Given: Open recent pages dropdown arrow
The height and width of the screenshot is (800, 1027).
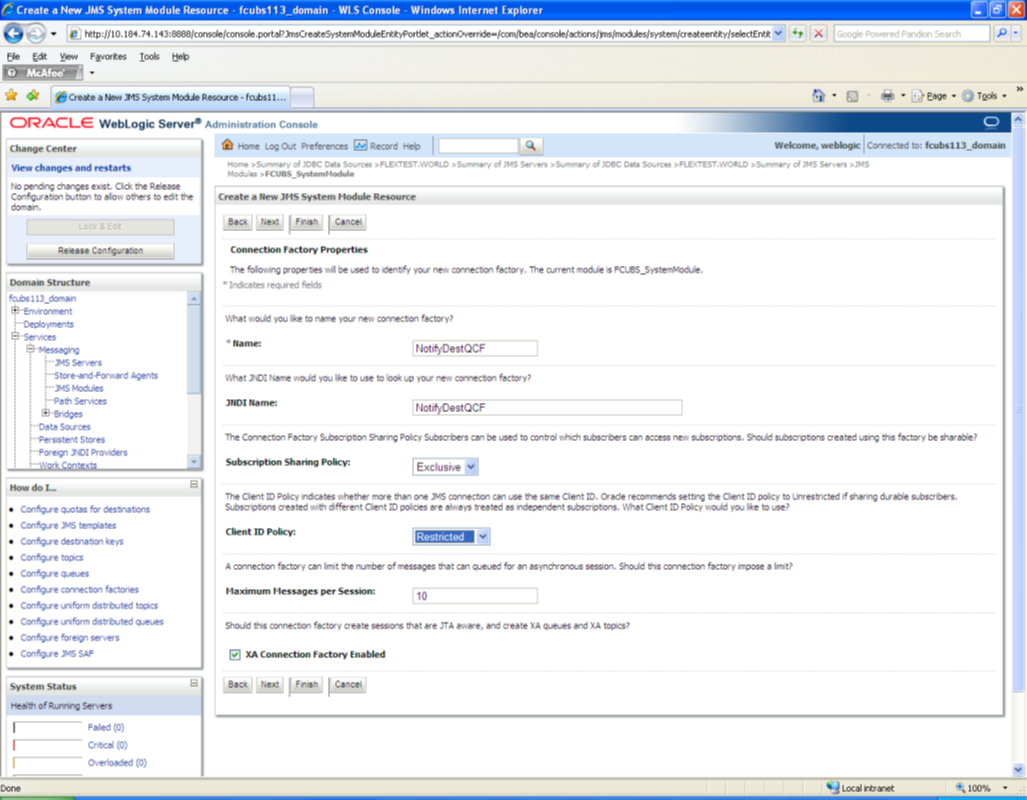Looking at the screenshot, I should coord(54,33).
